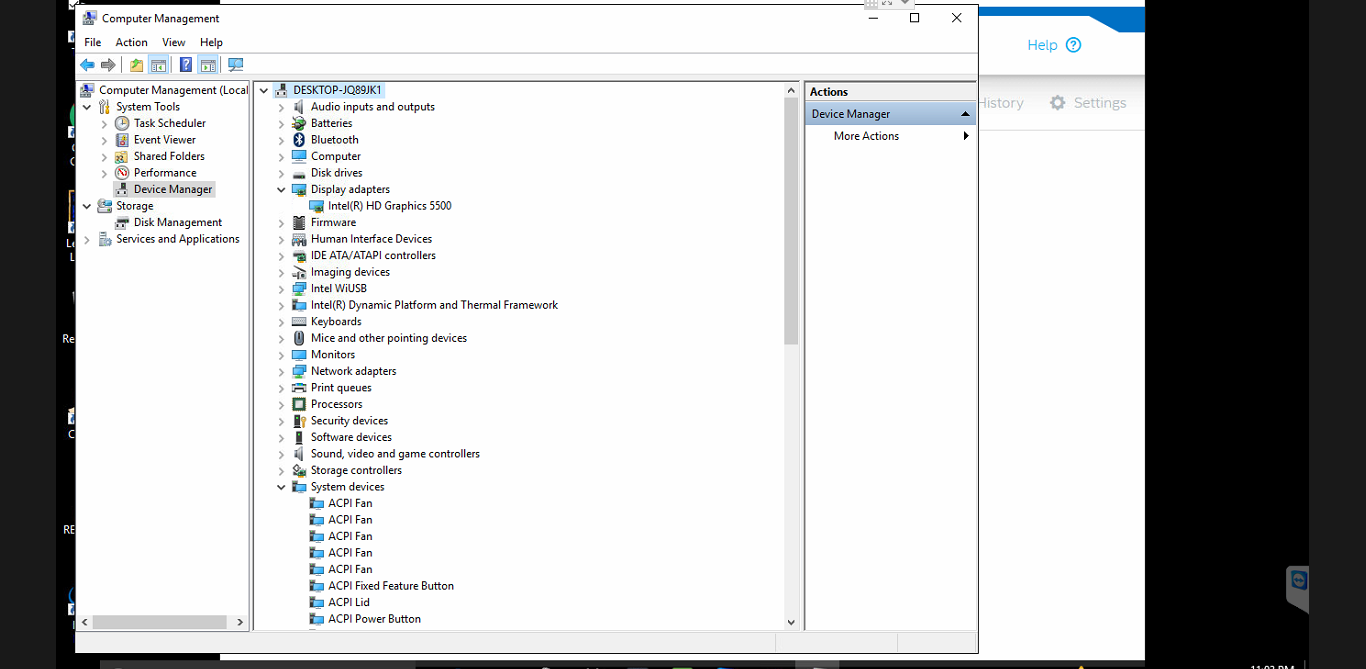
Task: Click the Back arrow toolbar icon
Action: (87, 65)
